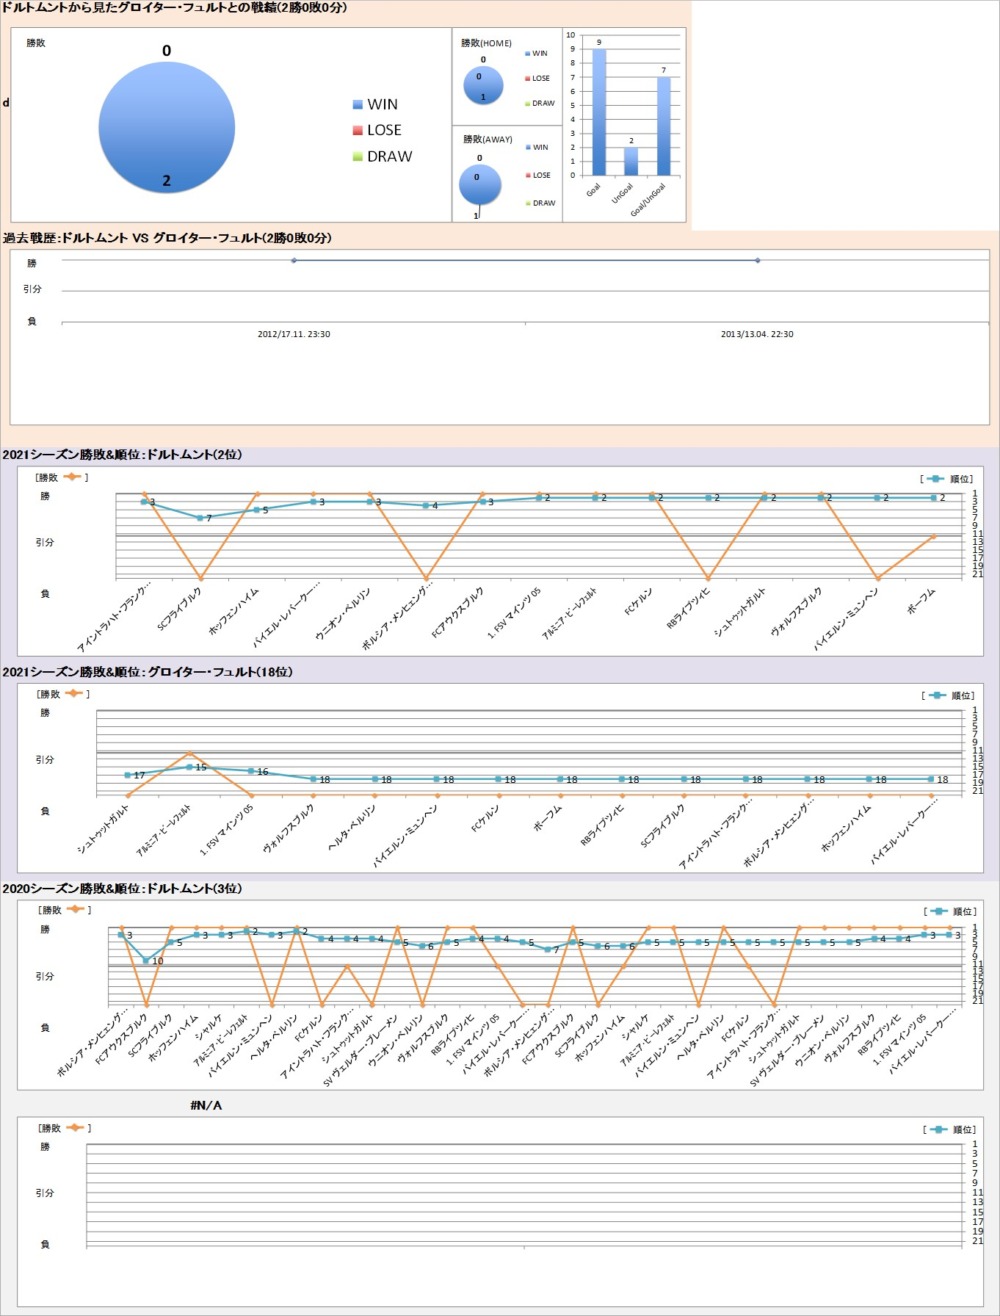
Task: Click the teal 順位 legend marker in the empty #N/A chart
Action: pyautogui.click(x=936, y=1129)
